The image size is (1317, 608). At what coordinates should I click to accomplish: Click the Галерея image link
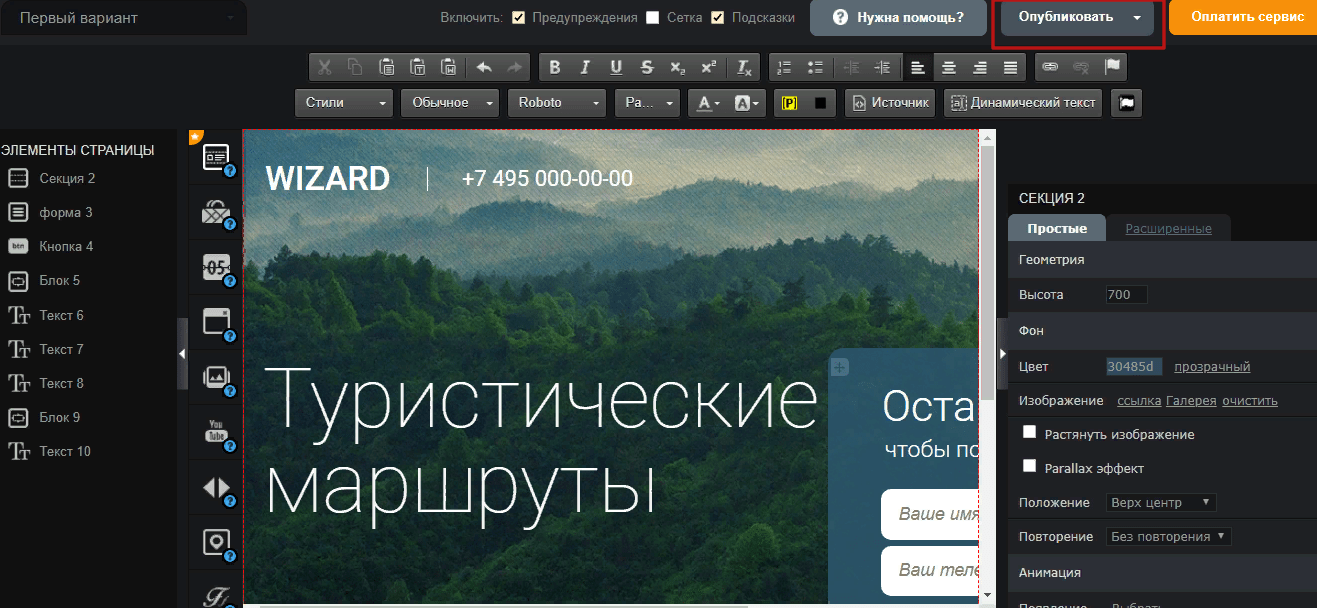point(1191,401)
